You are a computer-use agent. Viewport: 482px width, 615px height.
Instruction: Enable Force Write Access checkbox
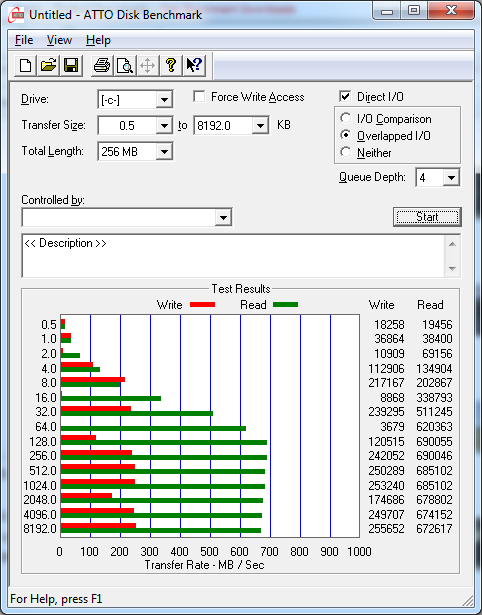[x=199, y=96]
